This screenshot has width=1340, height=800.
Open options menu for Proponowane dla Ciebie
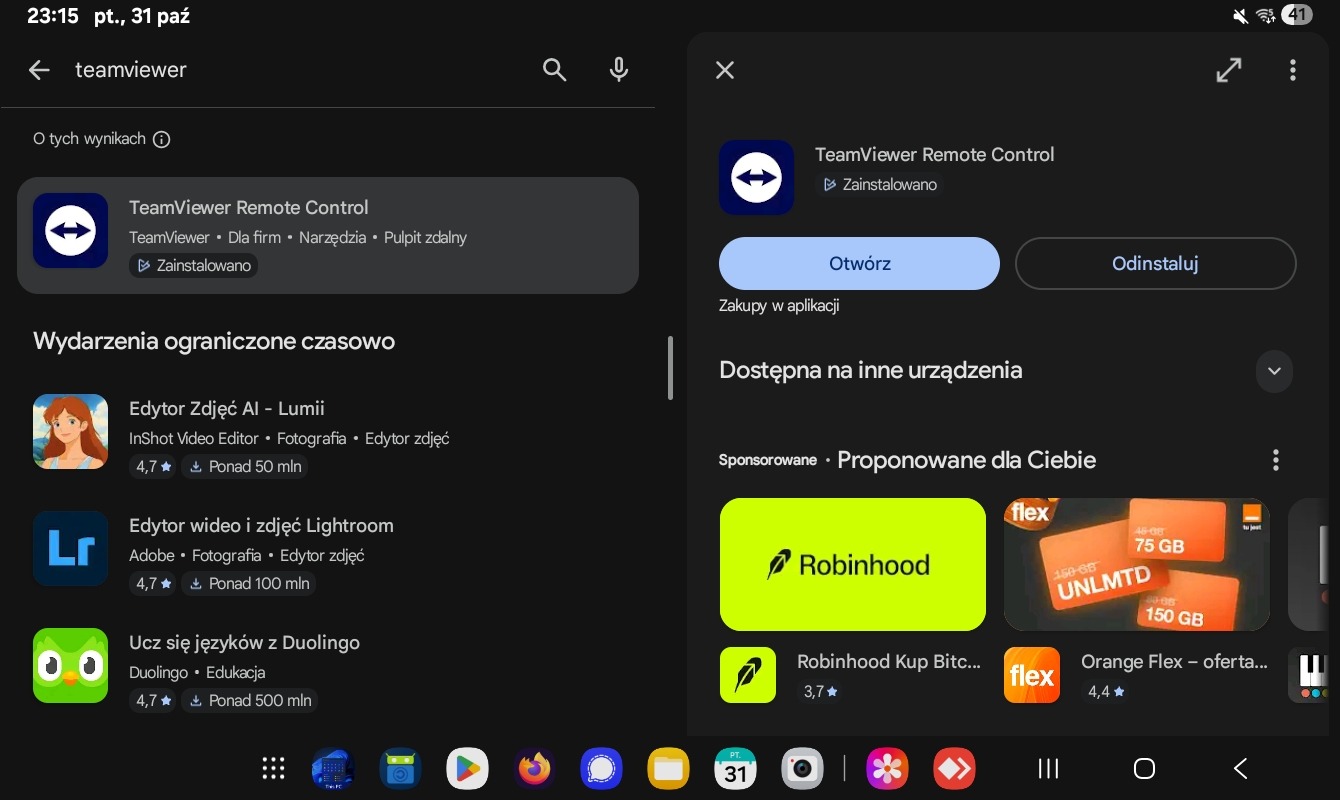point(1275,460)
